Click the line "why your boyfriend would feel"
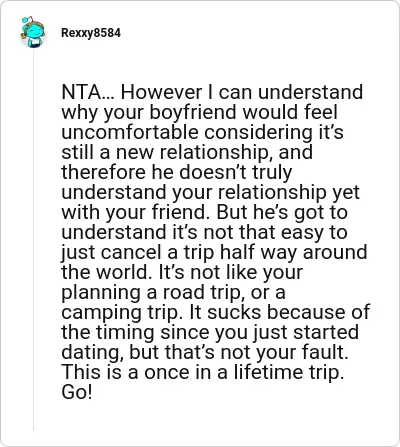This screenshot has width=400, height=447. pyautogui.click(x=200, y=113)
